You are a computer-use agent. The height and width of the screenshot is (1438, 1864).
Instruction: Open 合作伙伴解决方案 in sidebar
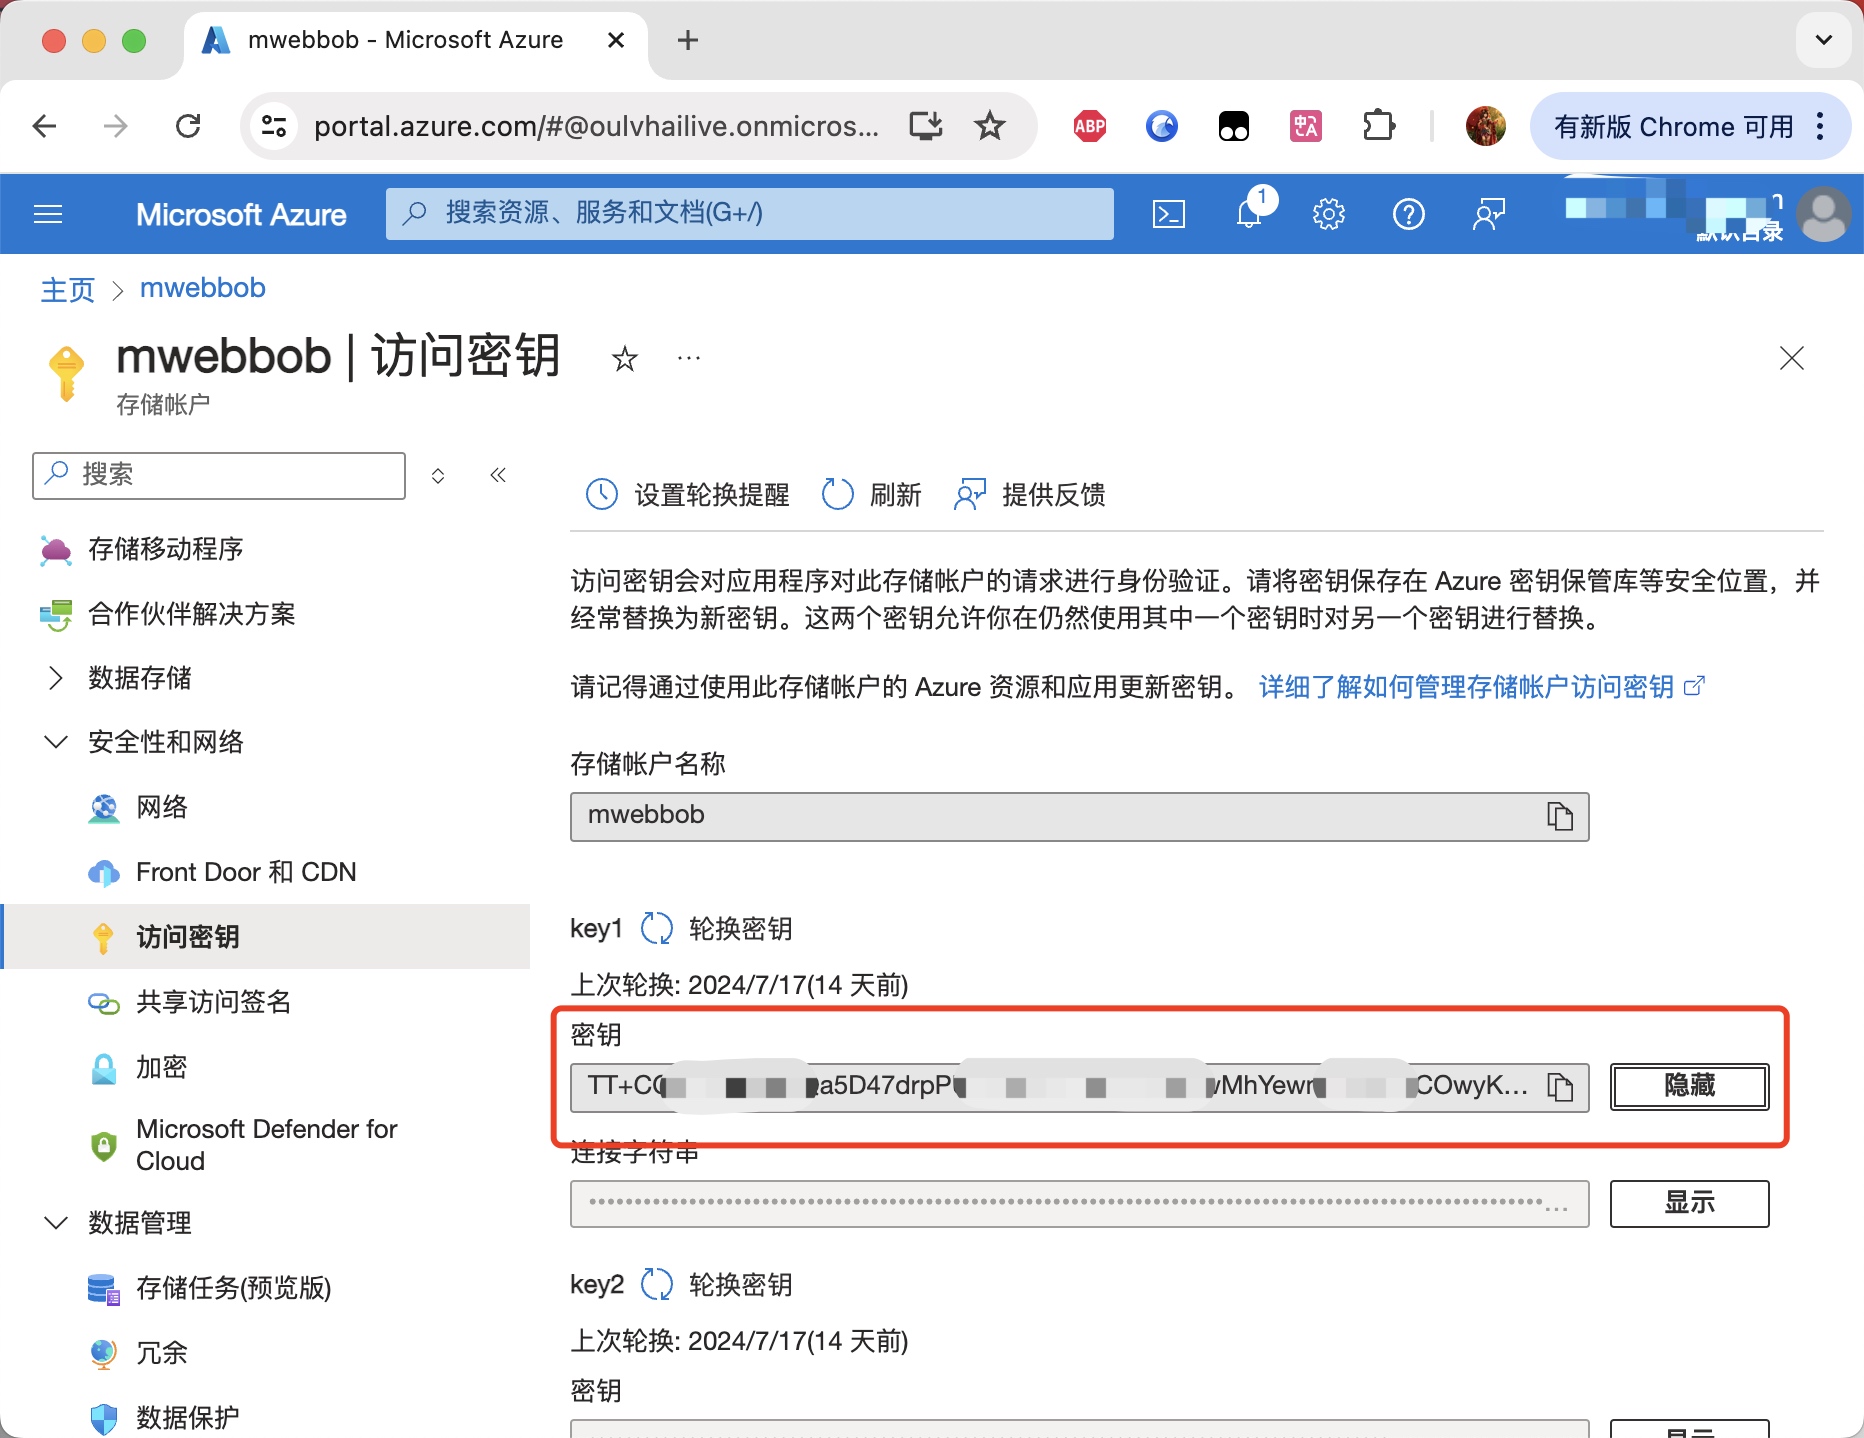click(x=192, y=614)
